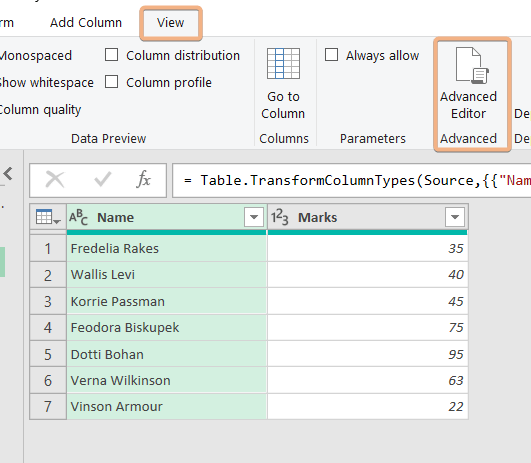Select the Marks column header
Viewport: 531px width, 463px height.
point(367,217)
